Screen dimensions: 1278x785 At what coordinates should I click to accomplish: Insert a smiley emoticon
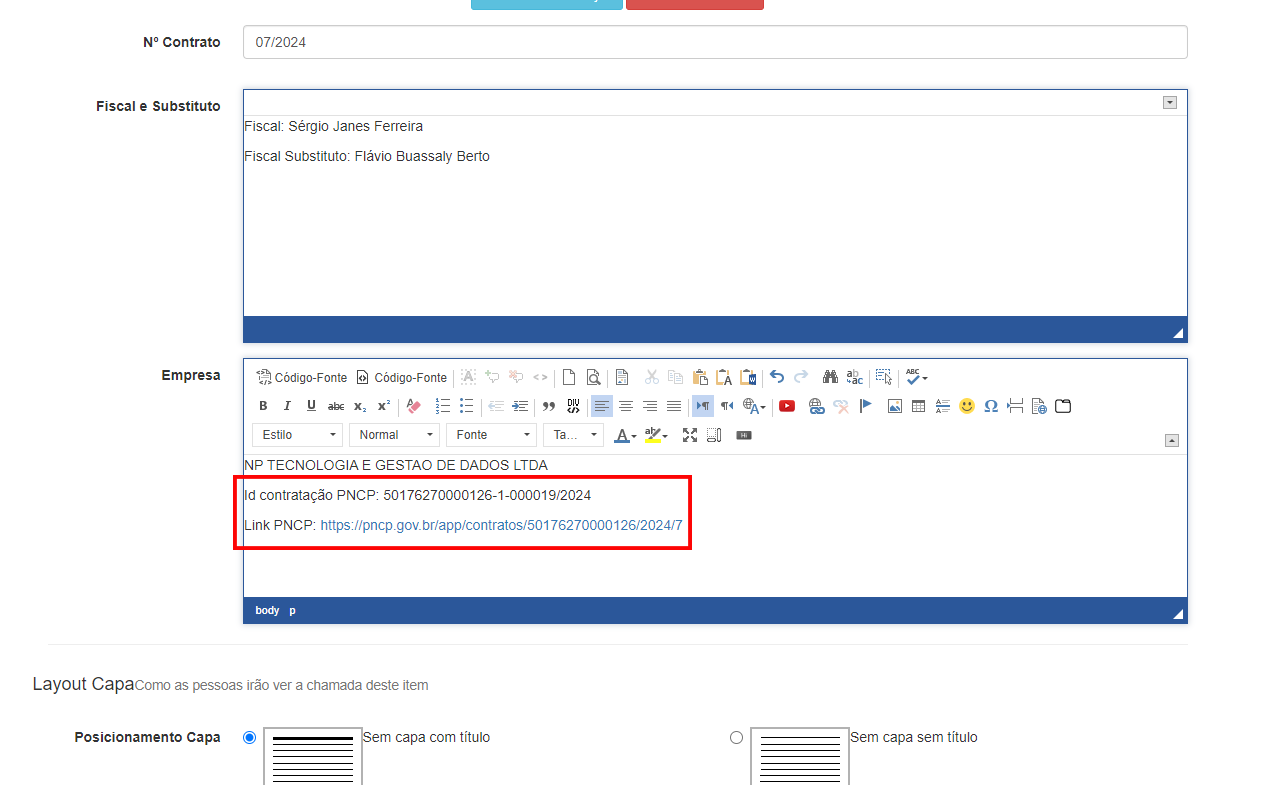click(x=966, y=406)
